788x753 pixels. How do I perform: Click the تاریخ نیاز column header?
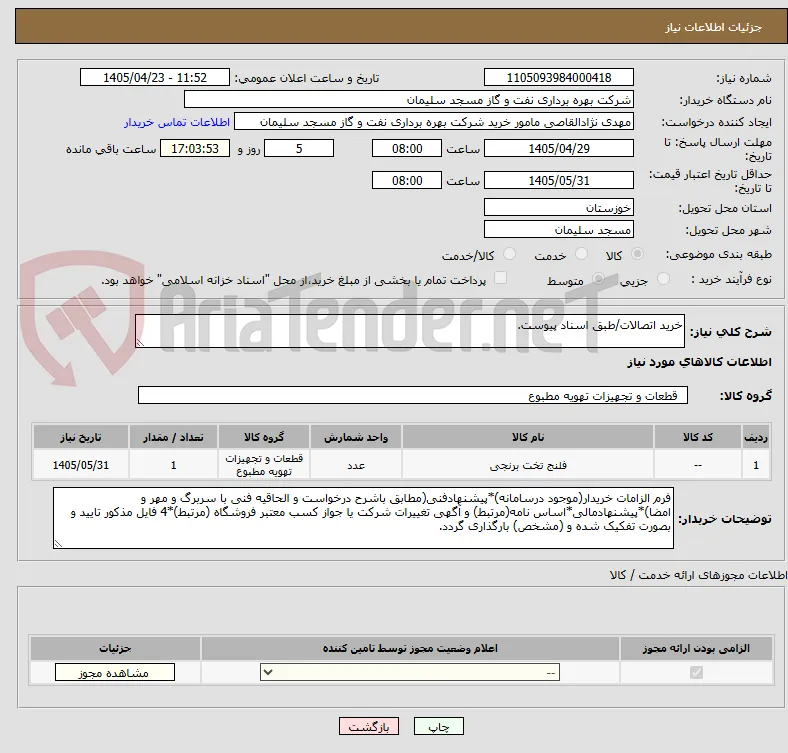[x=81, y=437]
